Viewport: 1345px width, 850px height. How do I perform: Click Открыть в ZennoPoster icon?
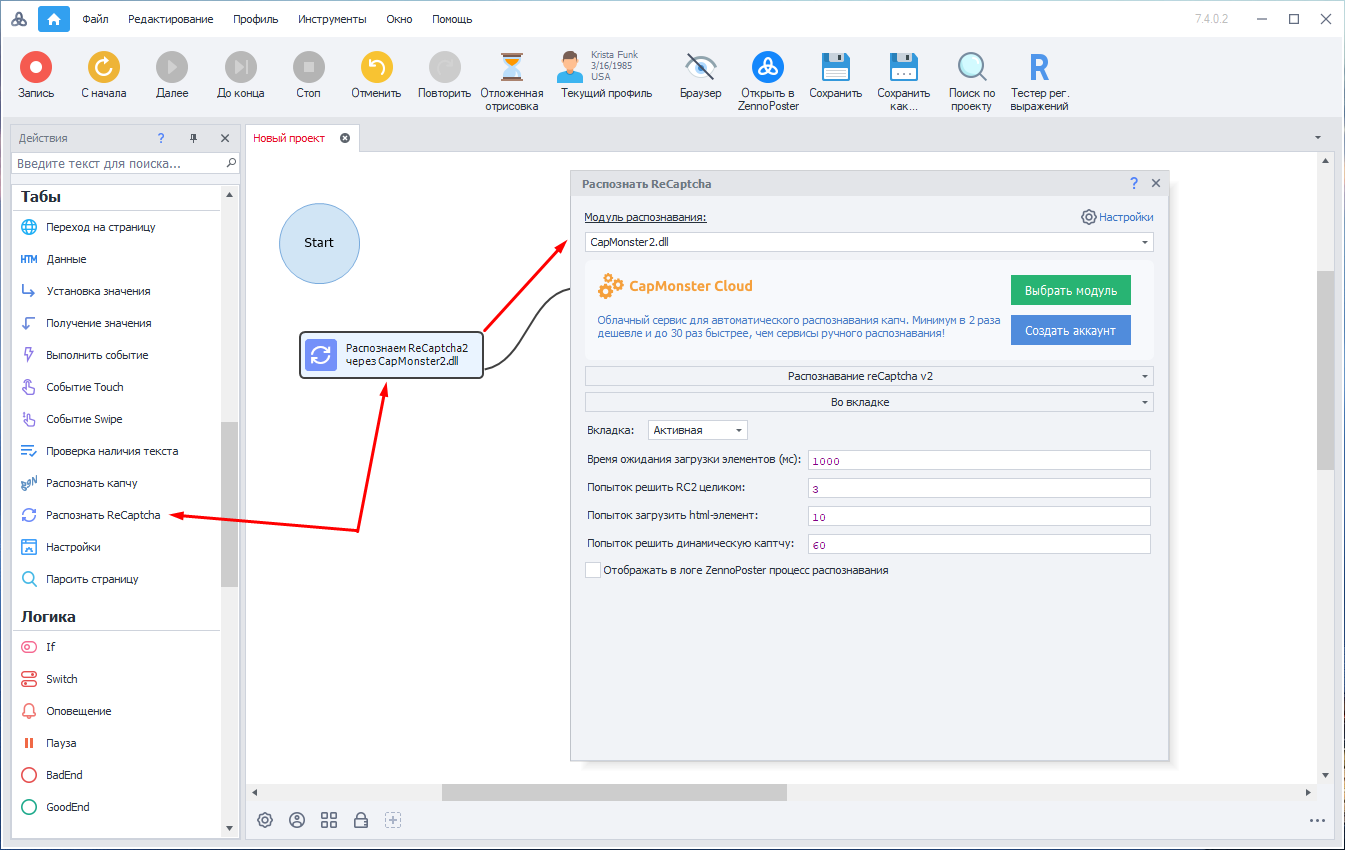click(x=768, y=68)
